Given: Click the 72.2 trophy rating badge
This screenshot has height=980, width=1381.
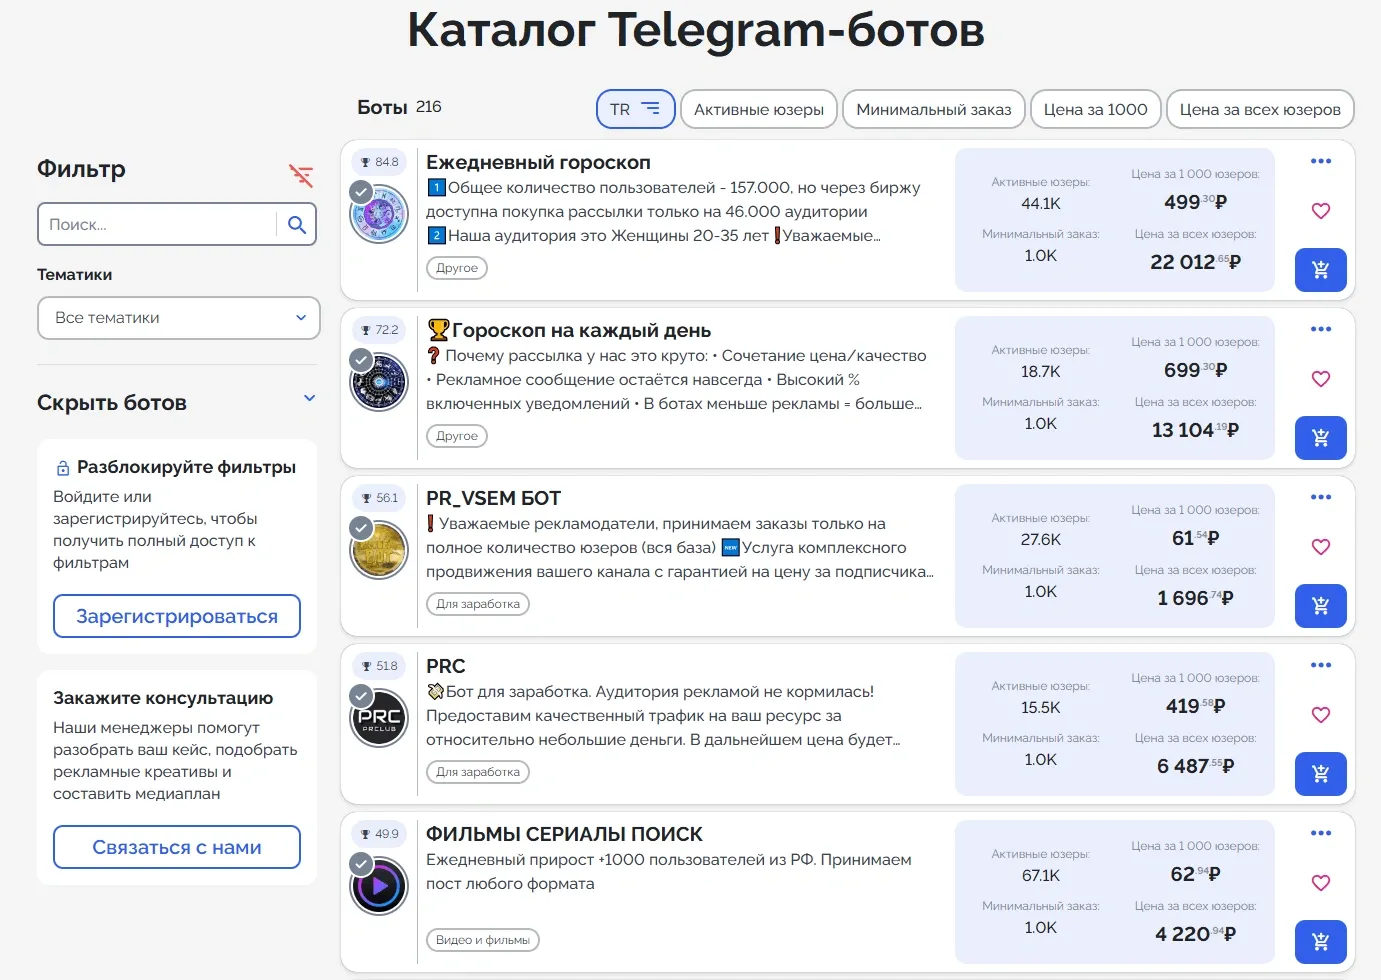Looking at the screenshot, I should tap(379, 330).
